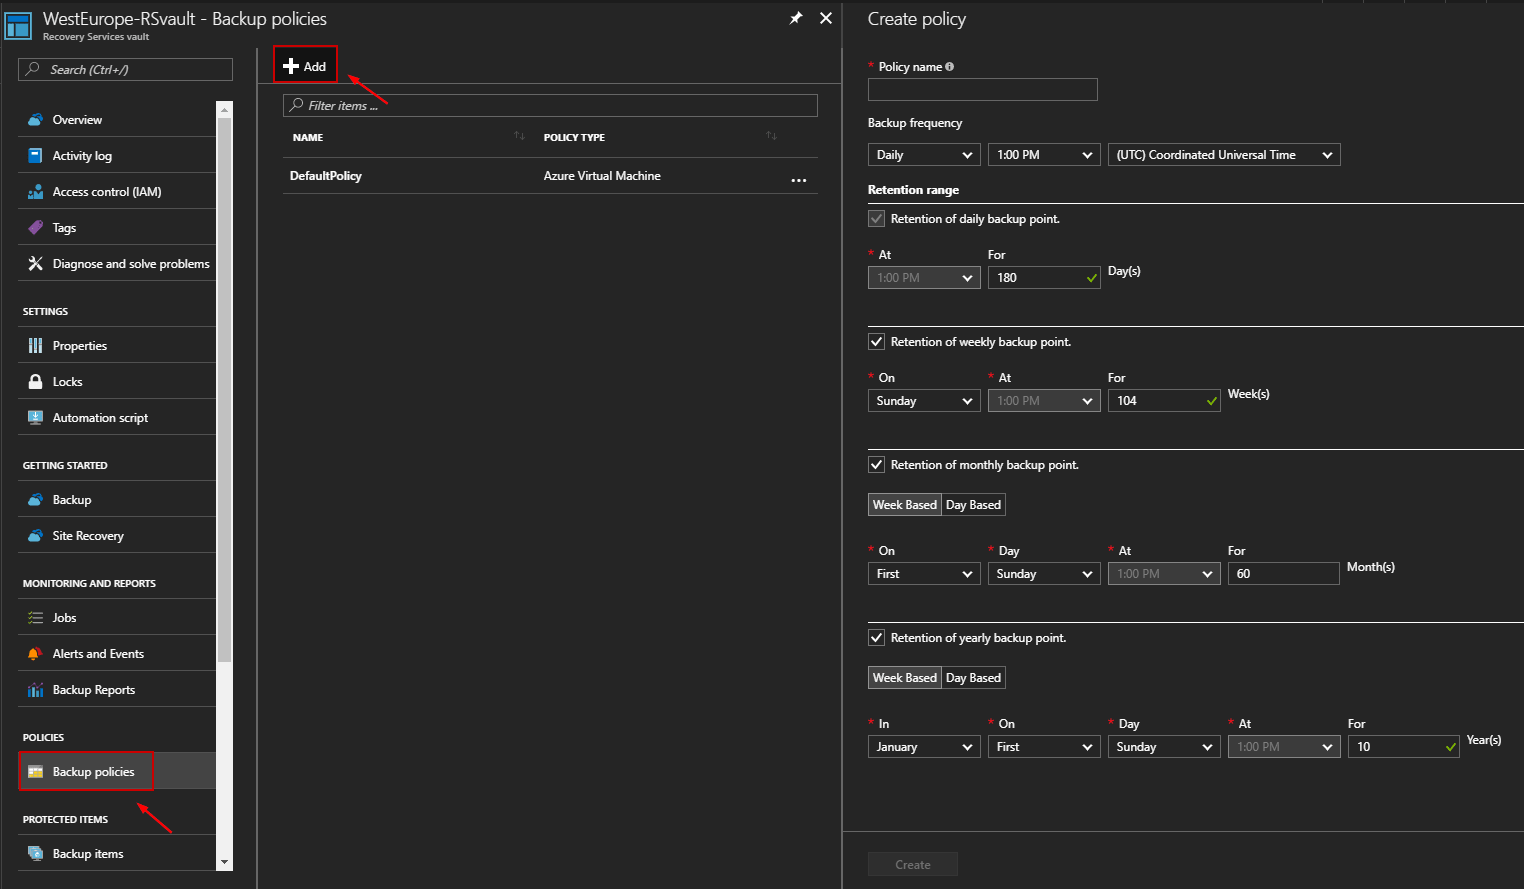Click the Recovery Services vault icon
The image size is (1524, 889).
[19, 26]
